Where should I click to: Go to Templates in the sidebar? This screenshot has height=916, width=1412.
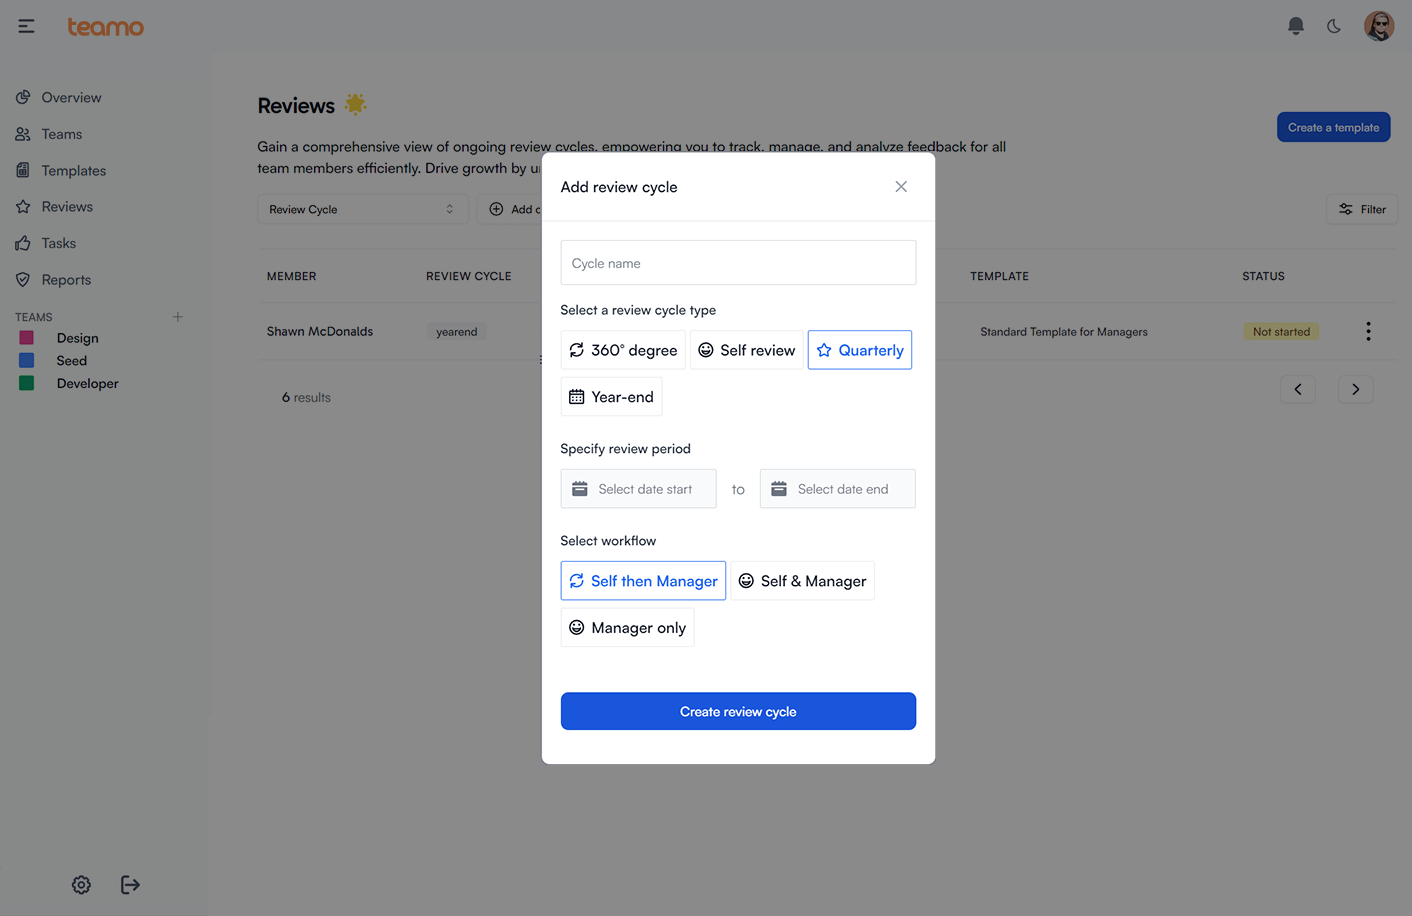pyautogui.click(x=73, y=171)
